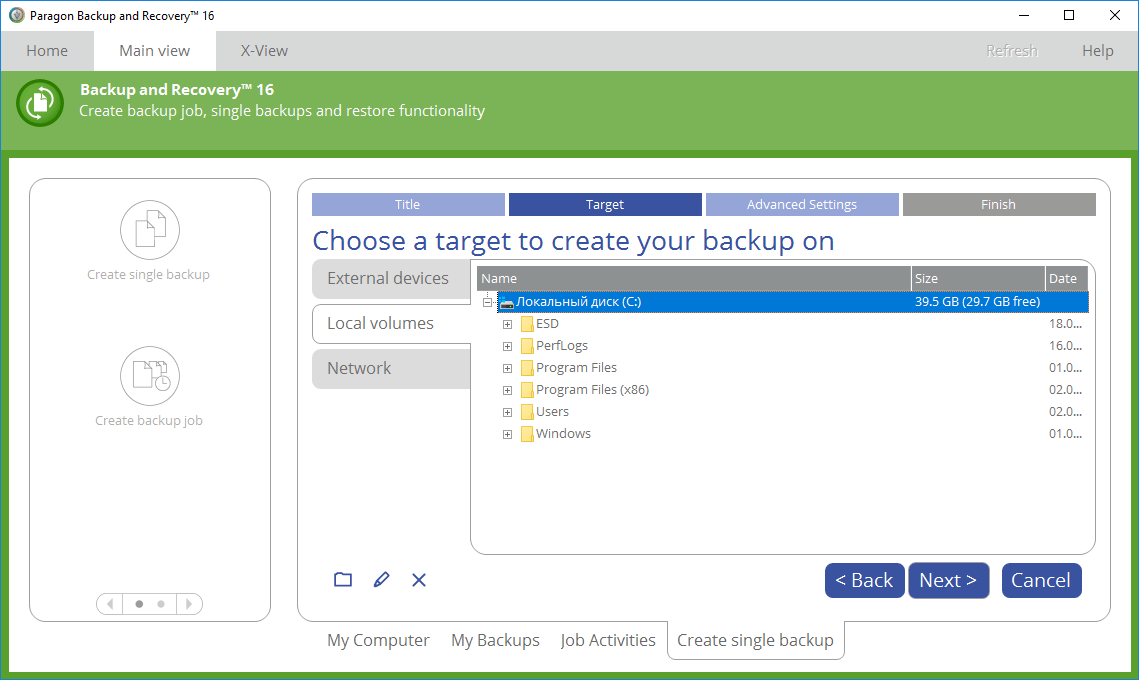Image resolution: width=1139 pixels, height=680 pixels.
Task: Cancel the backup wizard
Action: (x=1042, y=580)
